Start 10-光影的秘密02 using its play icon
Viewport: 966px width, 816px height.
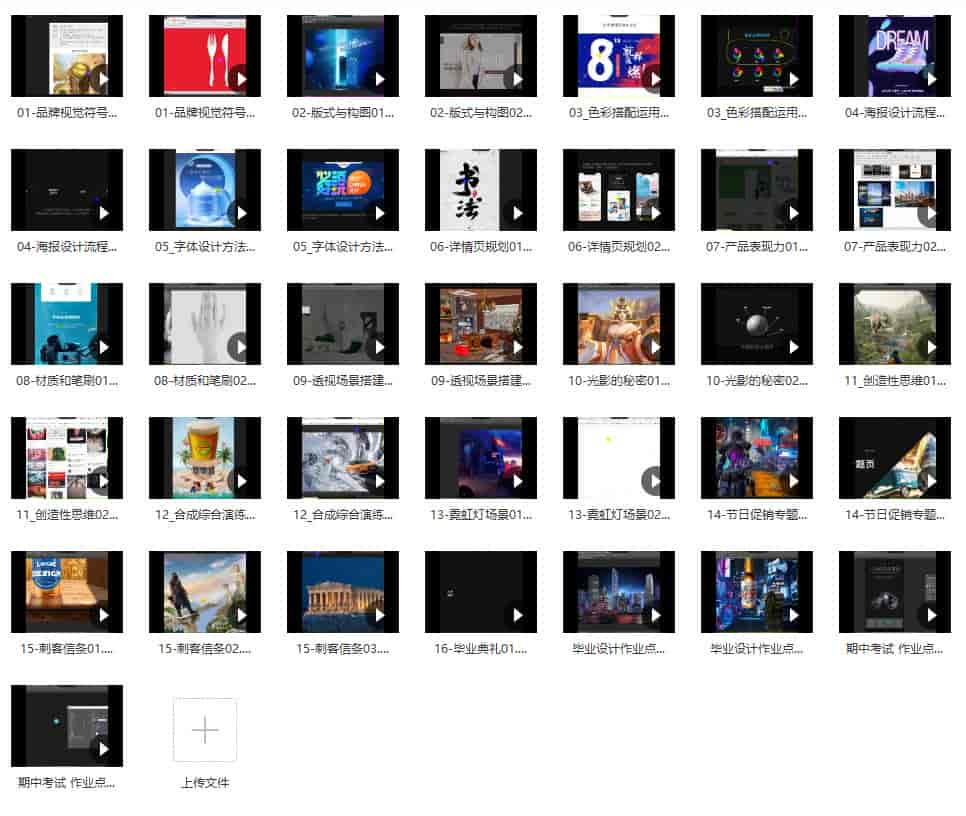(x=793, y=346)
